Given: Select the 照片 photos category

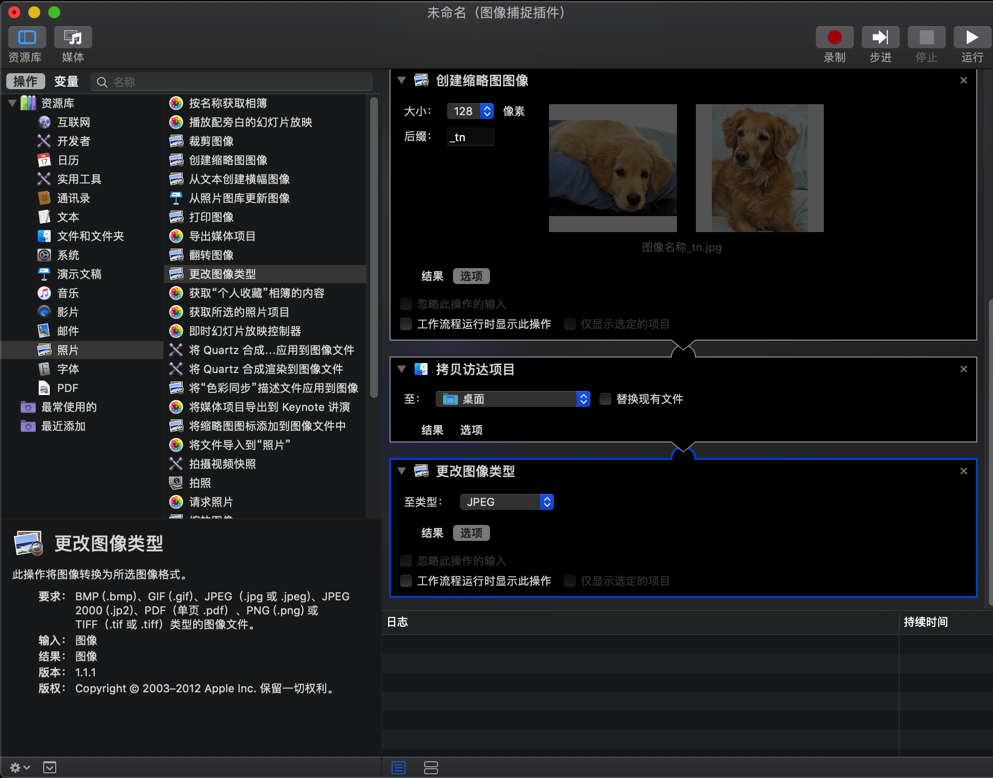Looking at the screenshot, I should [82, 350].
